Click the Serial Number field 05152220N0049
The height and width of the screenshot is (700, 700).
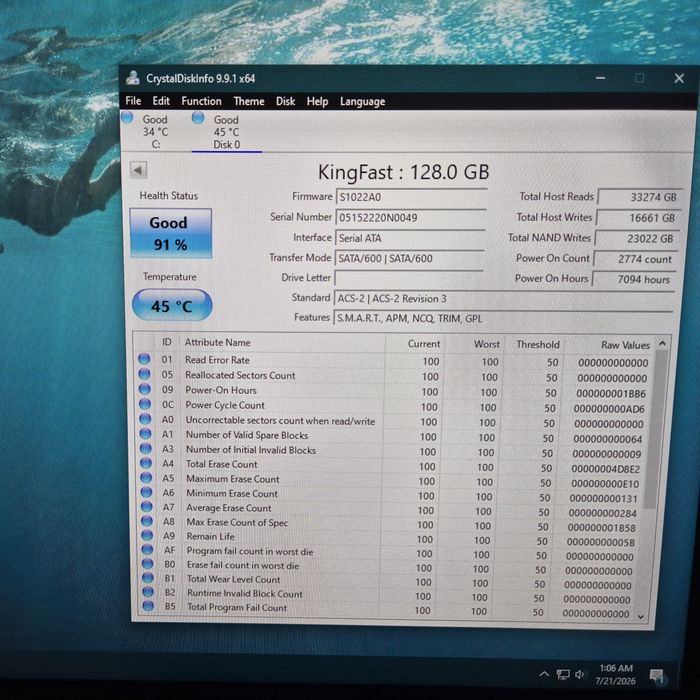pyautogui.click(x=410, y=217)
